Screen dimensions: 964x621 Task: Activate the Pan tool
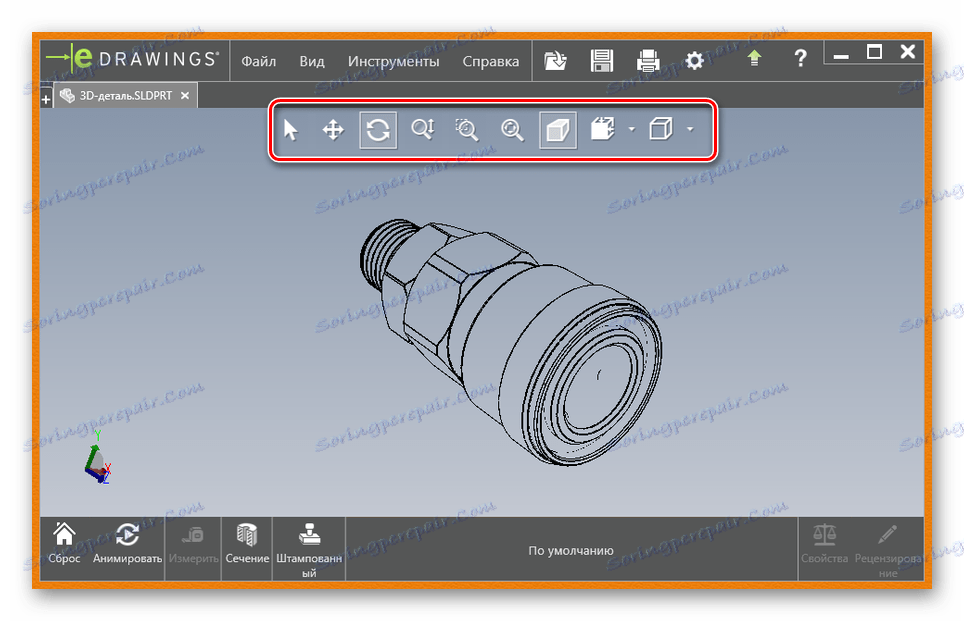pyautogui.click(x=333, y=130)
